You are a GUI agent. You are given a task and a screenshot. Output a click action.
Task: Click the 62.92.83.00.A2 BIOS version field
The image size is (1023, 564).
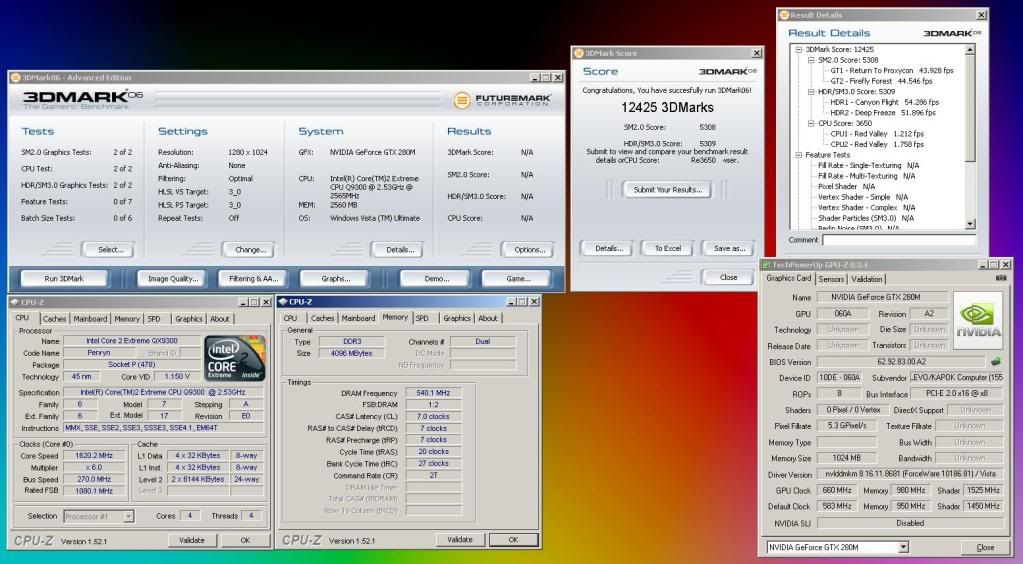coord(901,362)
